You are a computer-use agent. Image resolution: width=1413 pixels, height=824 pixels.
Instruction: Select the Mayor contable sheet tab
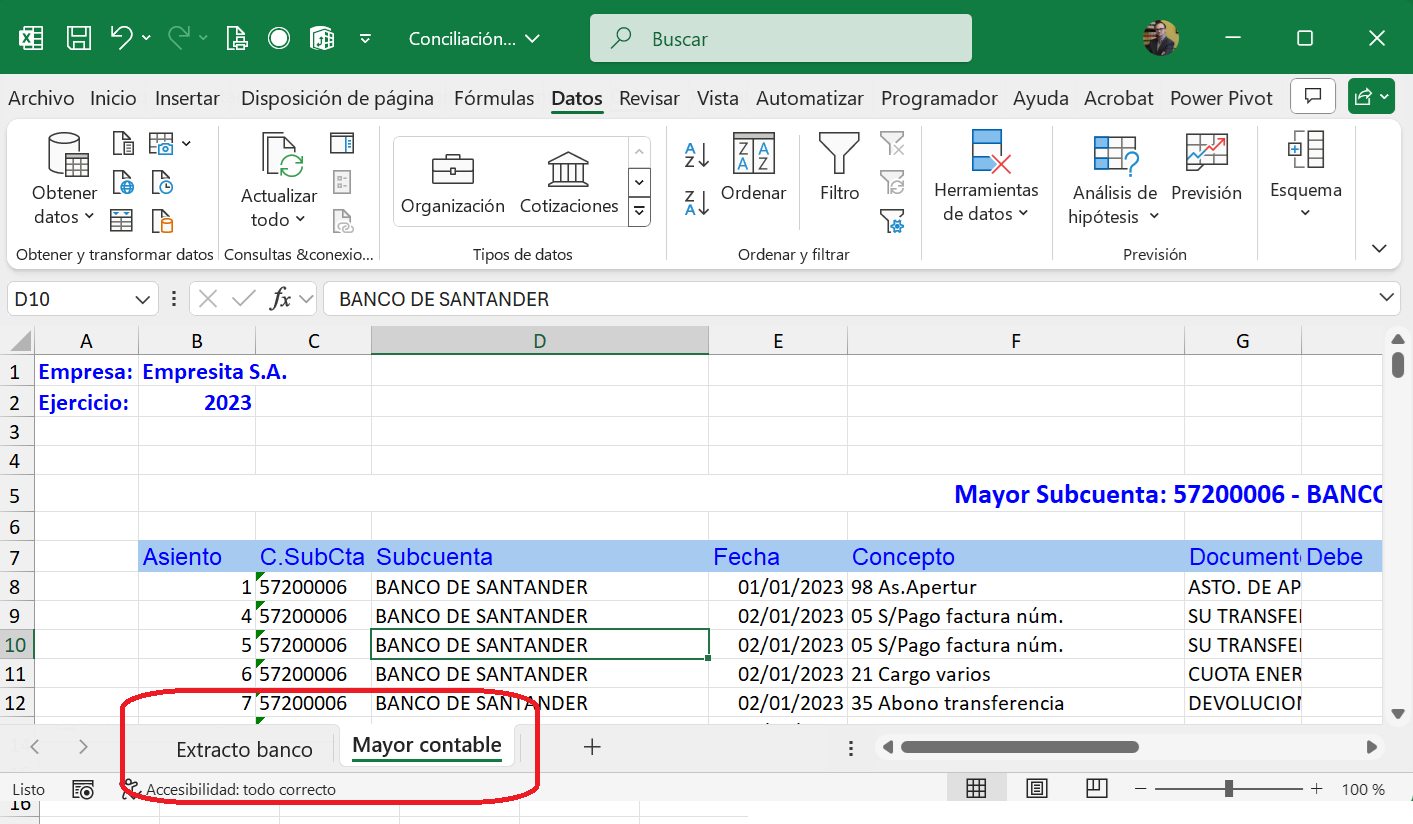427,746
